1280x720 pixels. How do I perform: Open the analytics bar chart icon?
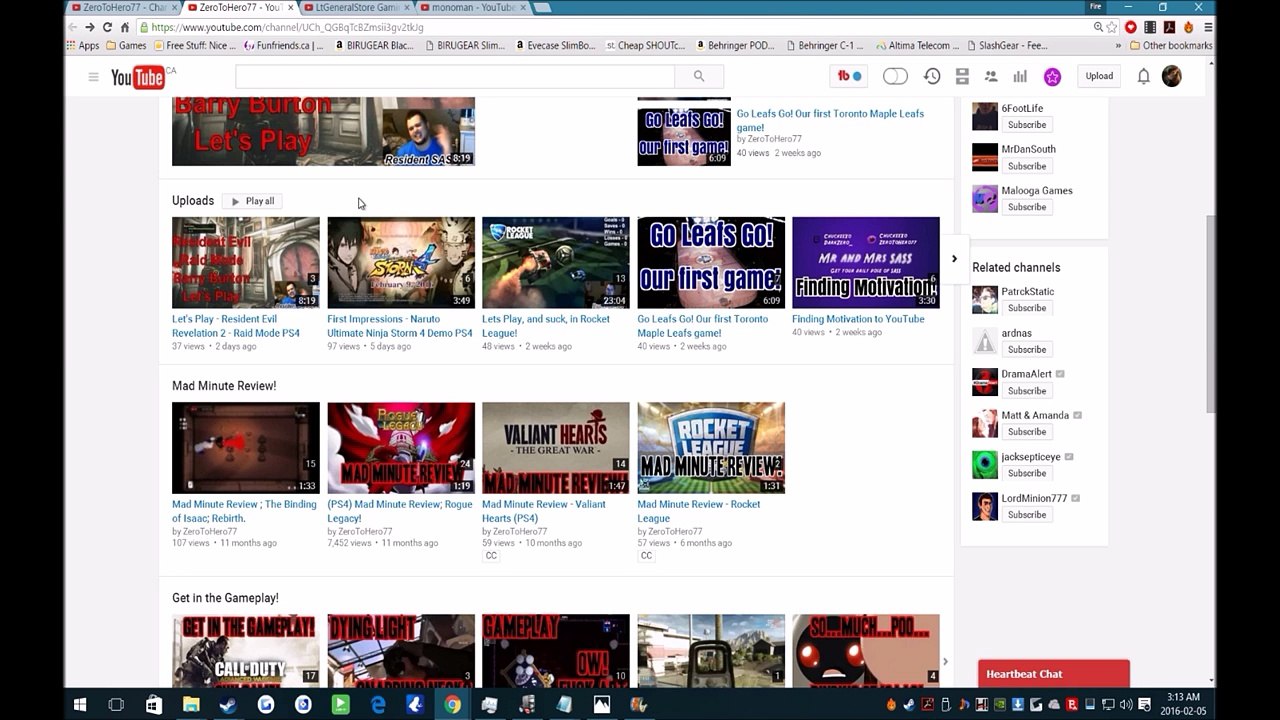tap(1020, 76)
